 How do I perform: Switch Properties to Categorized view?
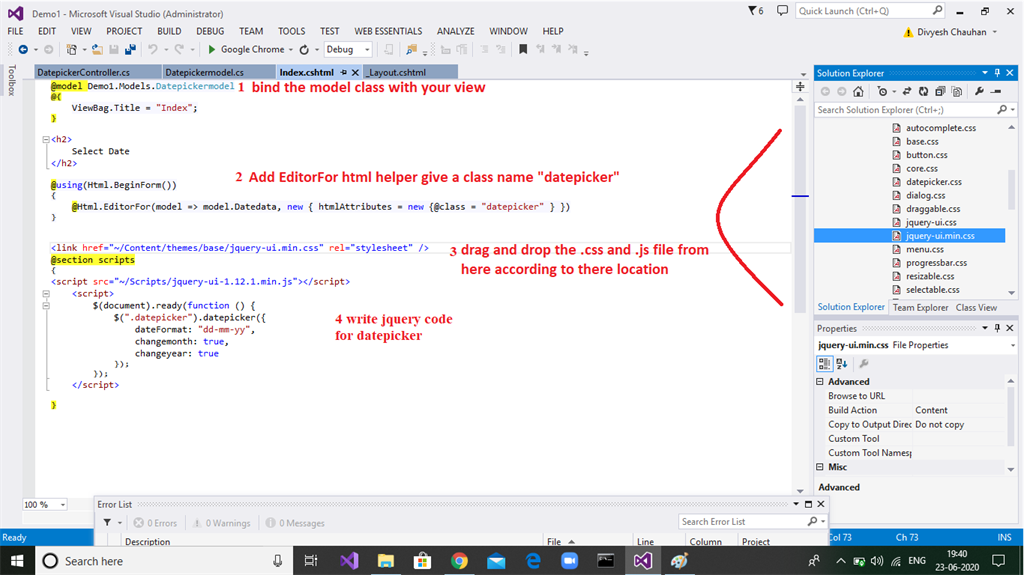click(825, 363)
